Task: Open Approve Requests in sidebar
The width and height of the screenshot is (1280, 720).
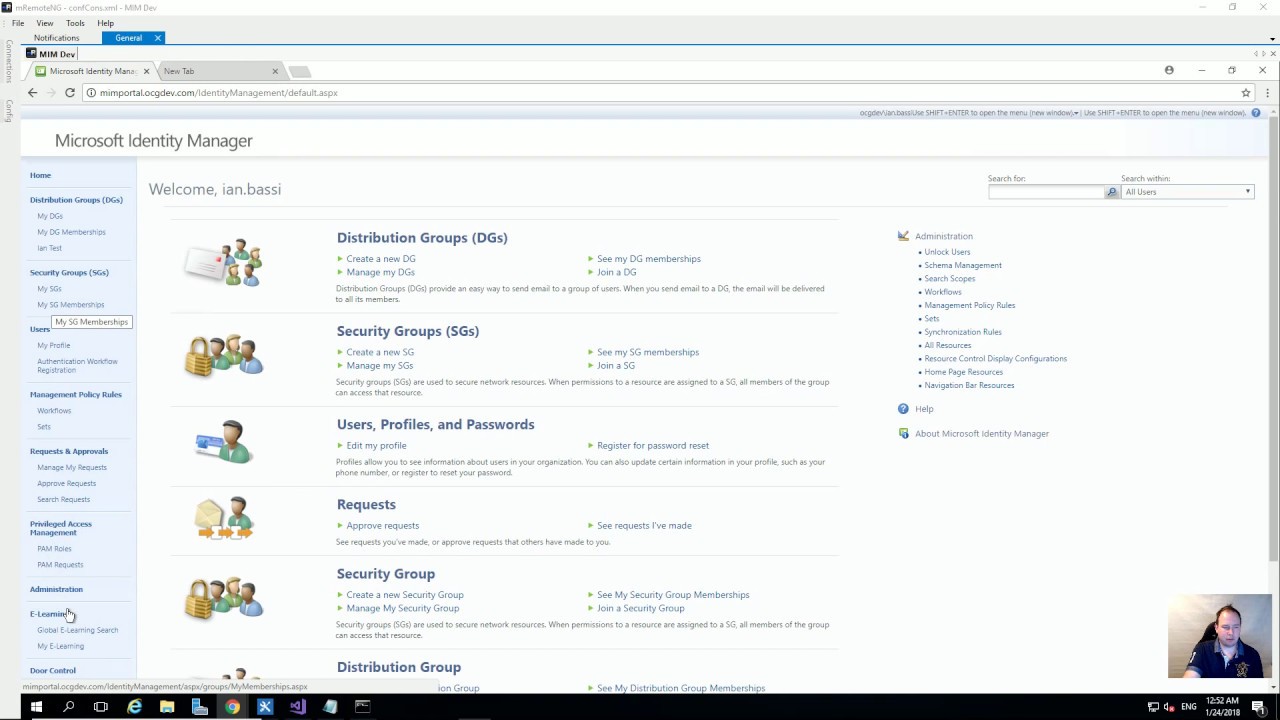Action: [x=67, y=484]
